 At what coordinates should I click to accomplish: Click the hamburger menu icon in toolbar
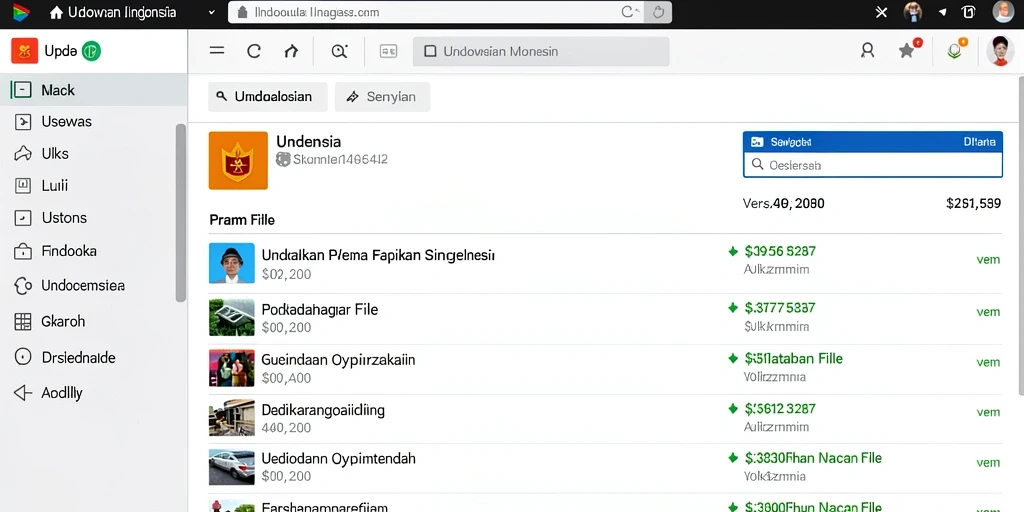217,51
